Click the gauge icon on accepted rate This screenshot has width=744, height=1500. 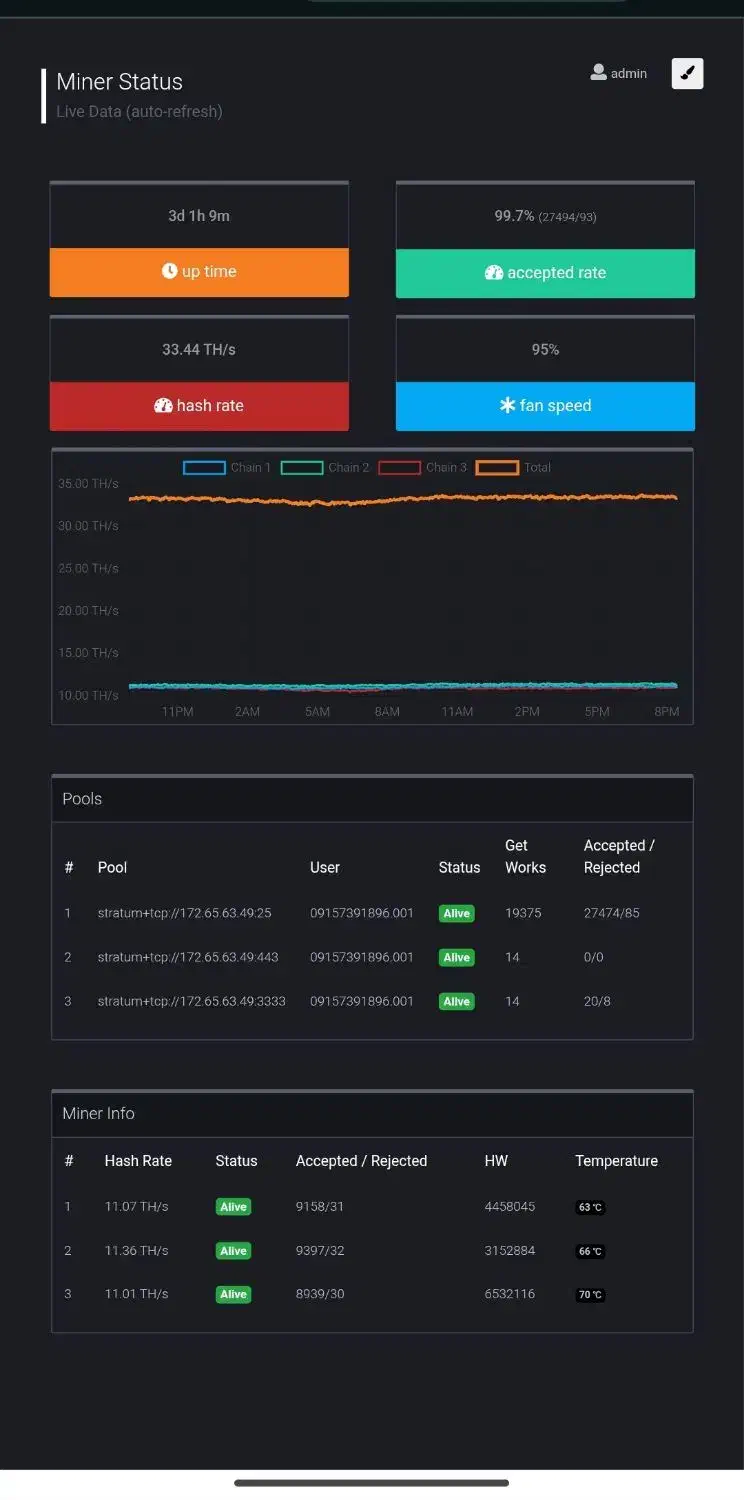click(493, 273)
